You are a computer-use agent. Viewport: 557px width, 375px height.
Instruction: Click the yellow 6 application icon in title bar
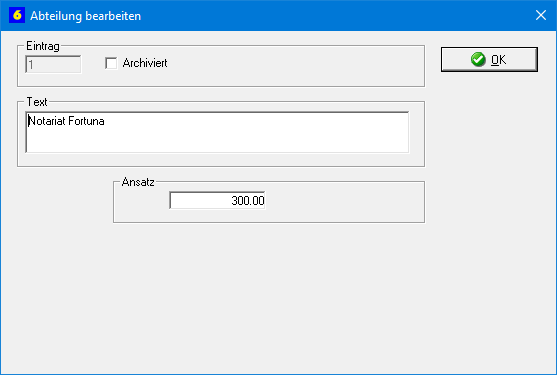[17, 16]
